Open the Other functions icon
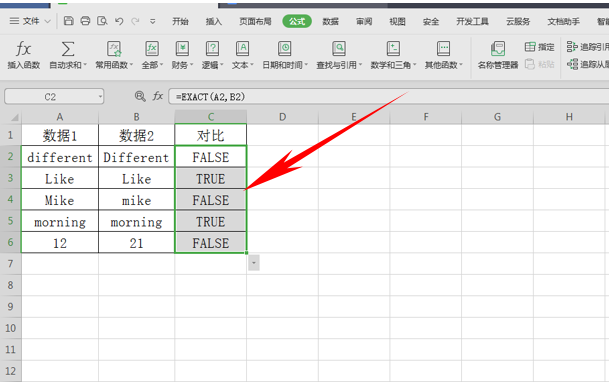 (443, 49)
